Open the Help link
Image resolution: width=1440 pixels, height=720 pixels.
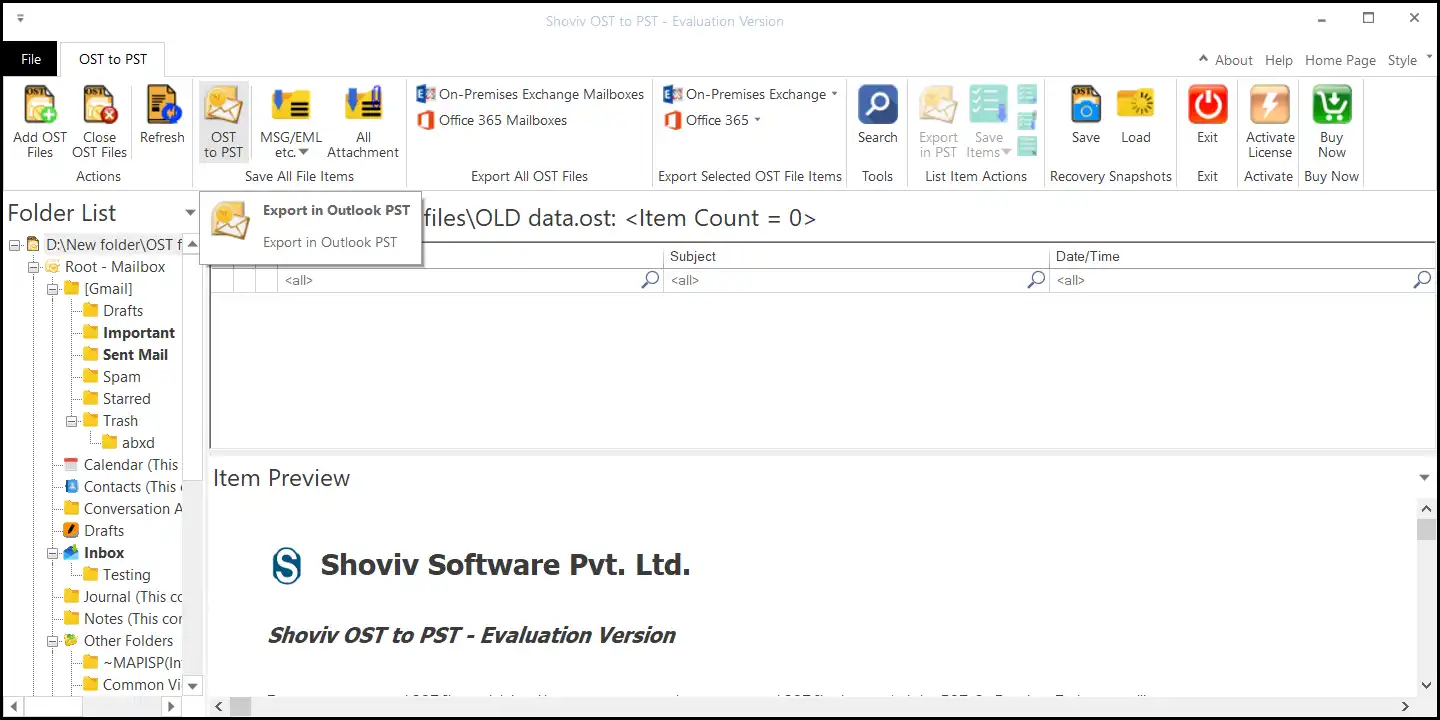coord(1279,60)
